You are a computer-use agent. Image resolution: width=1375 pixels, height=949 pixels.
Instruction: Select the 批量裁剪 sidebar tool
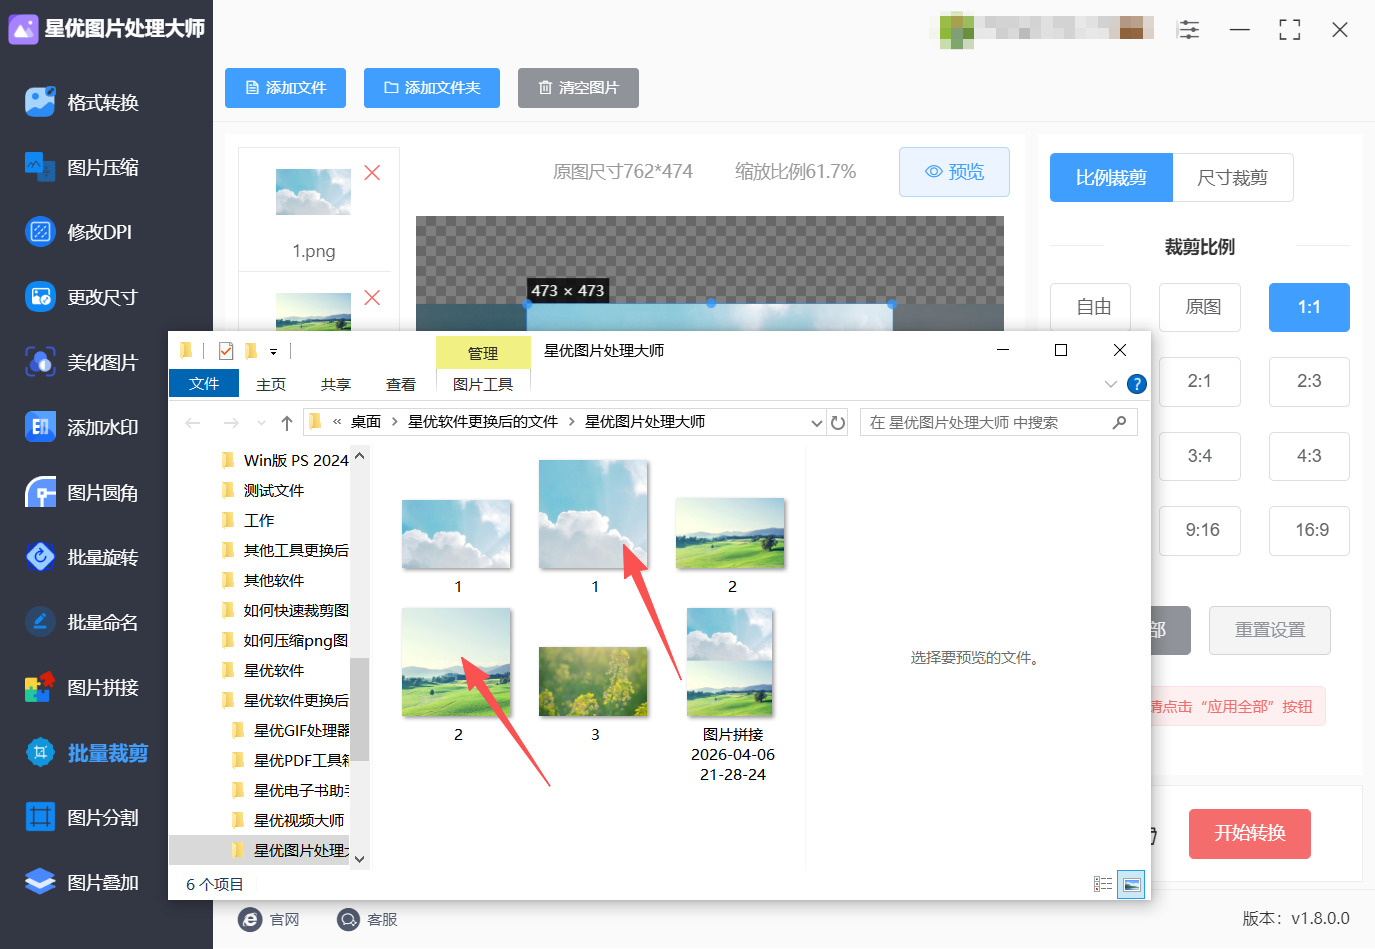(x=87, y=752)
